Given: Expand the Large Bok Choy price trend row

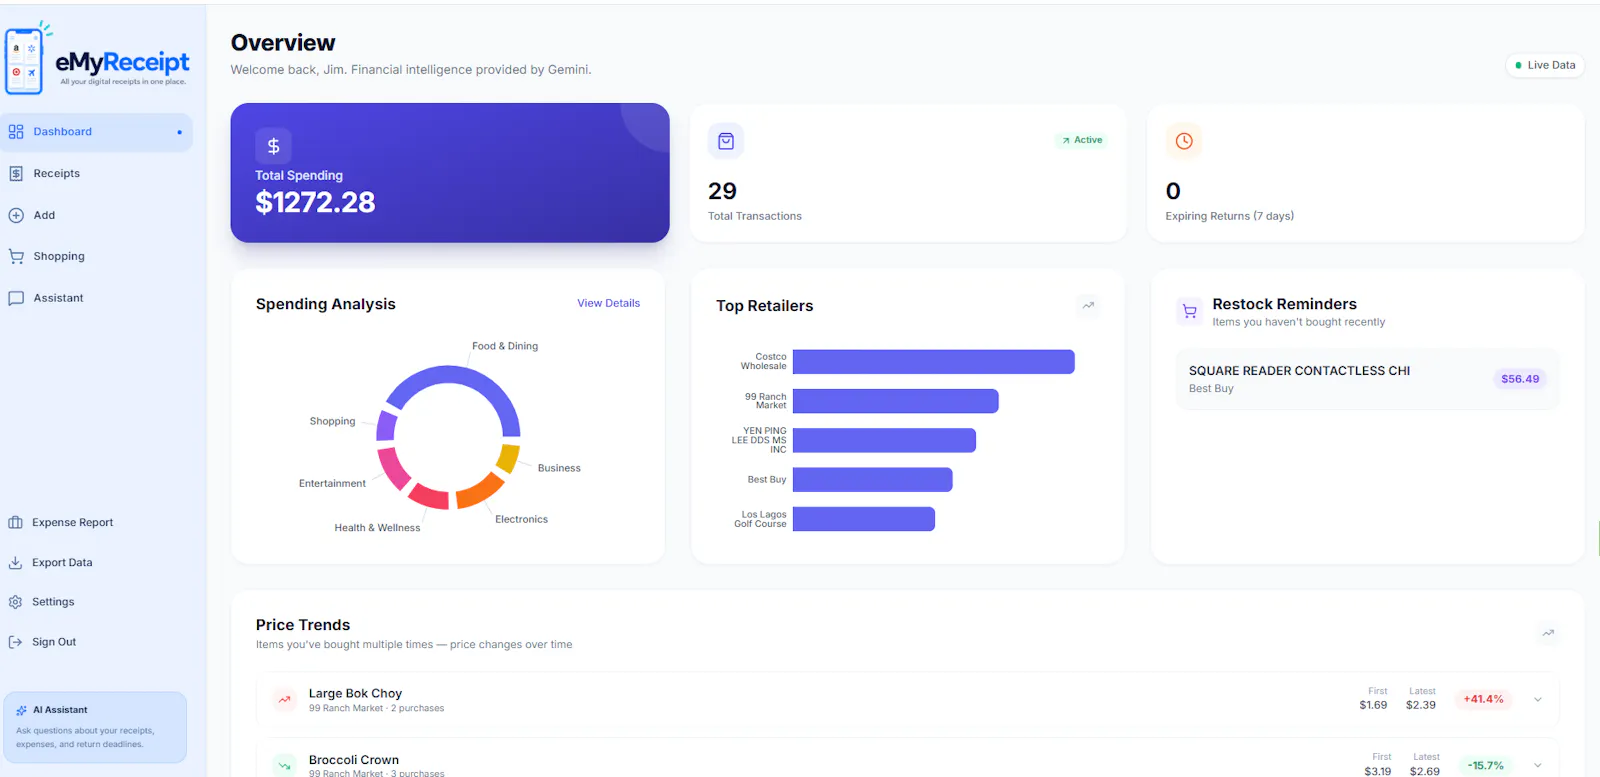Looking at the screenshot, I should tap(907, 700).
